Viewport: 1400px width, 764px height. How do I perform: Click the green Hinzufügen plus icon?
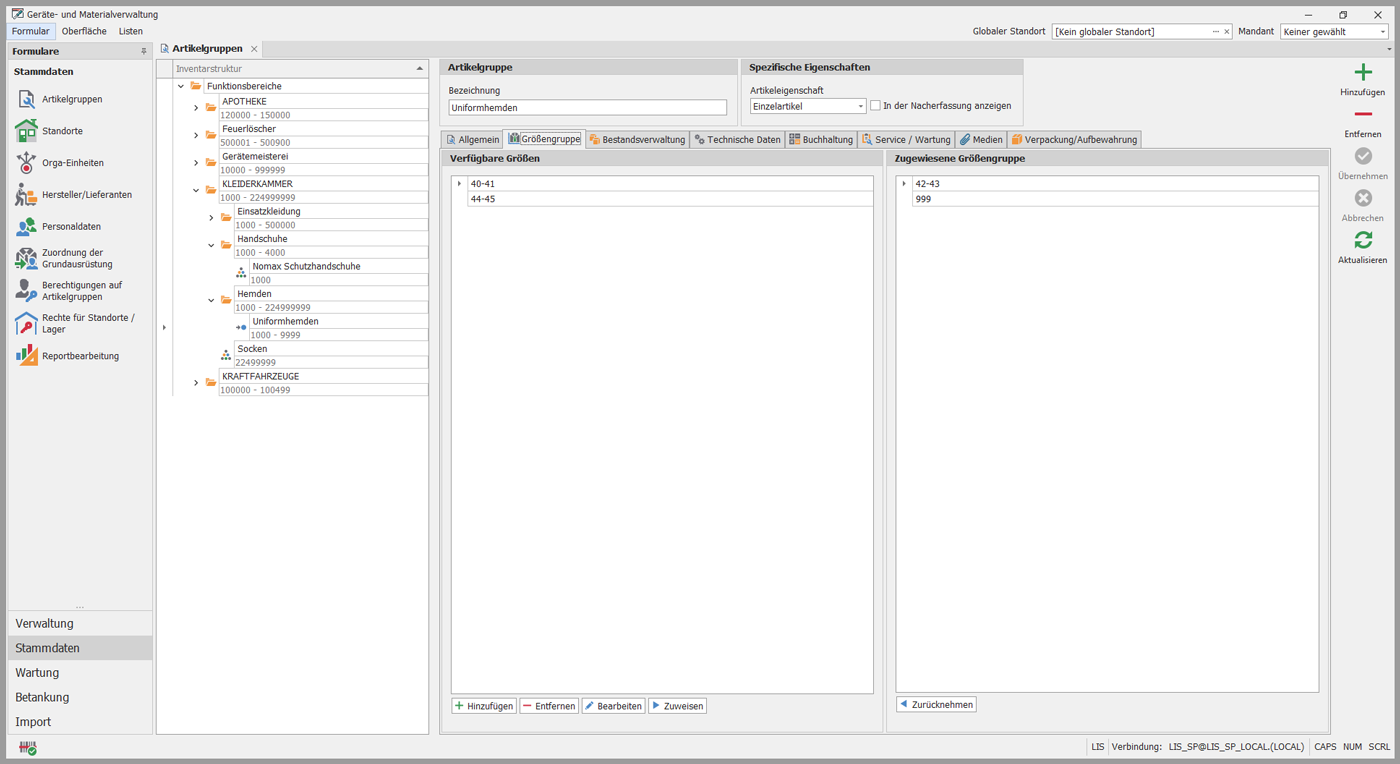1362,73
